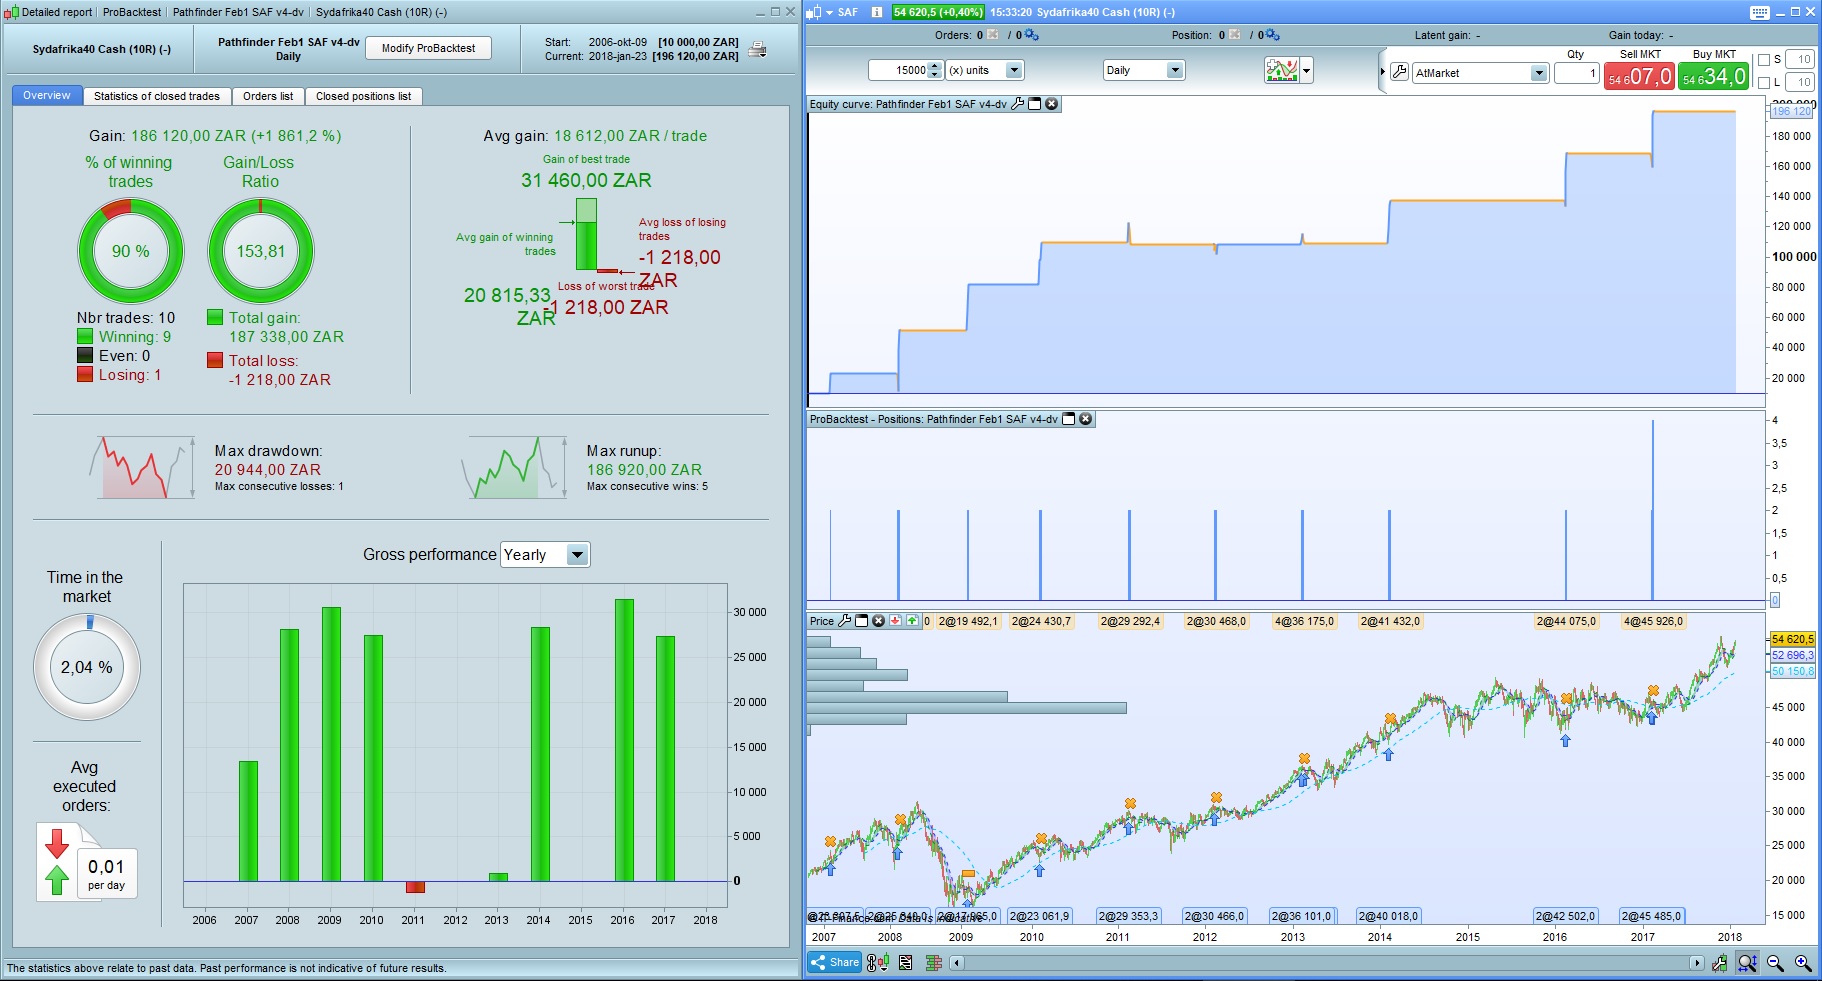Switch to the Overview tab
Screen dimensions: 1822x981
[x=47, y=96]
